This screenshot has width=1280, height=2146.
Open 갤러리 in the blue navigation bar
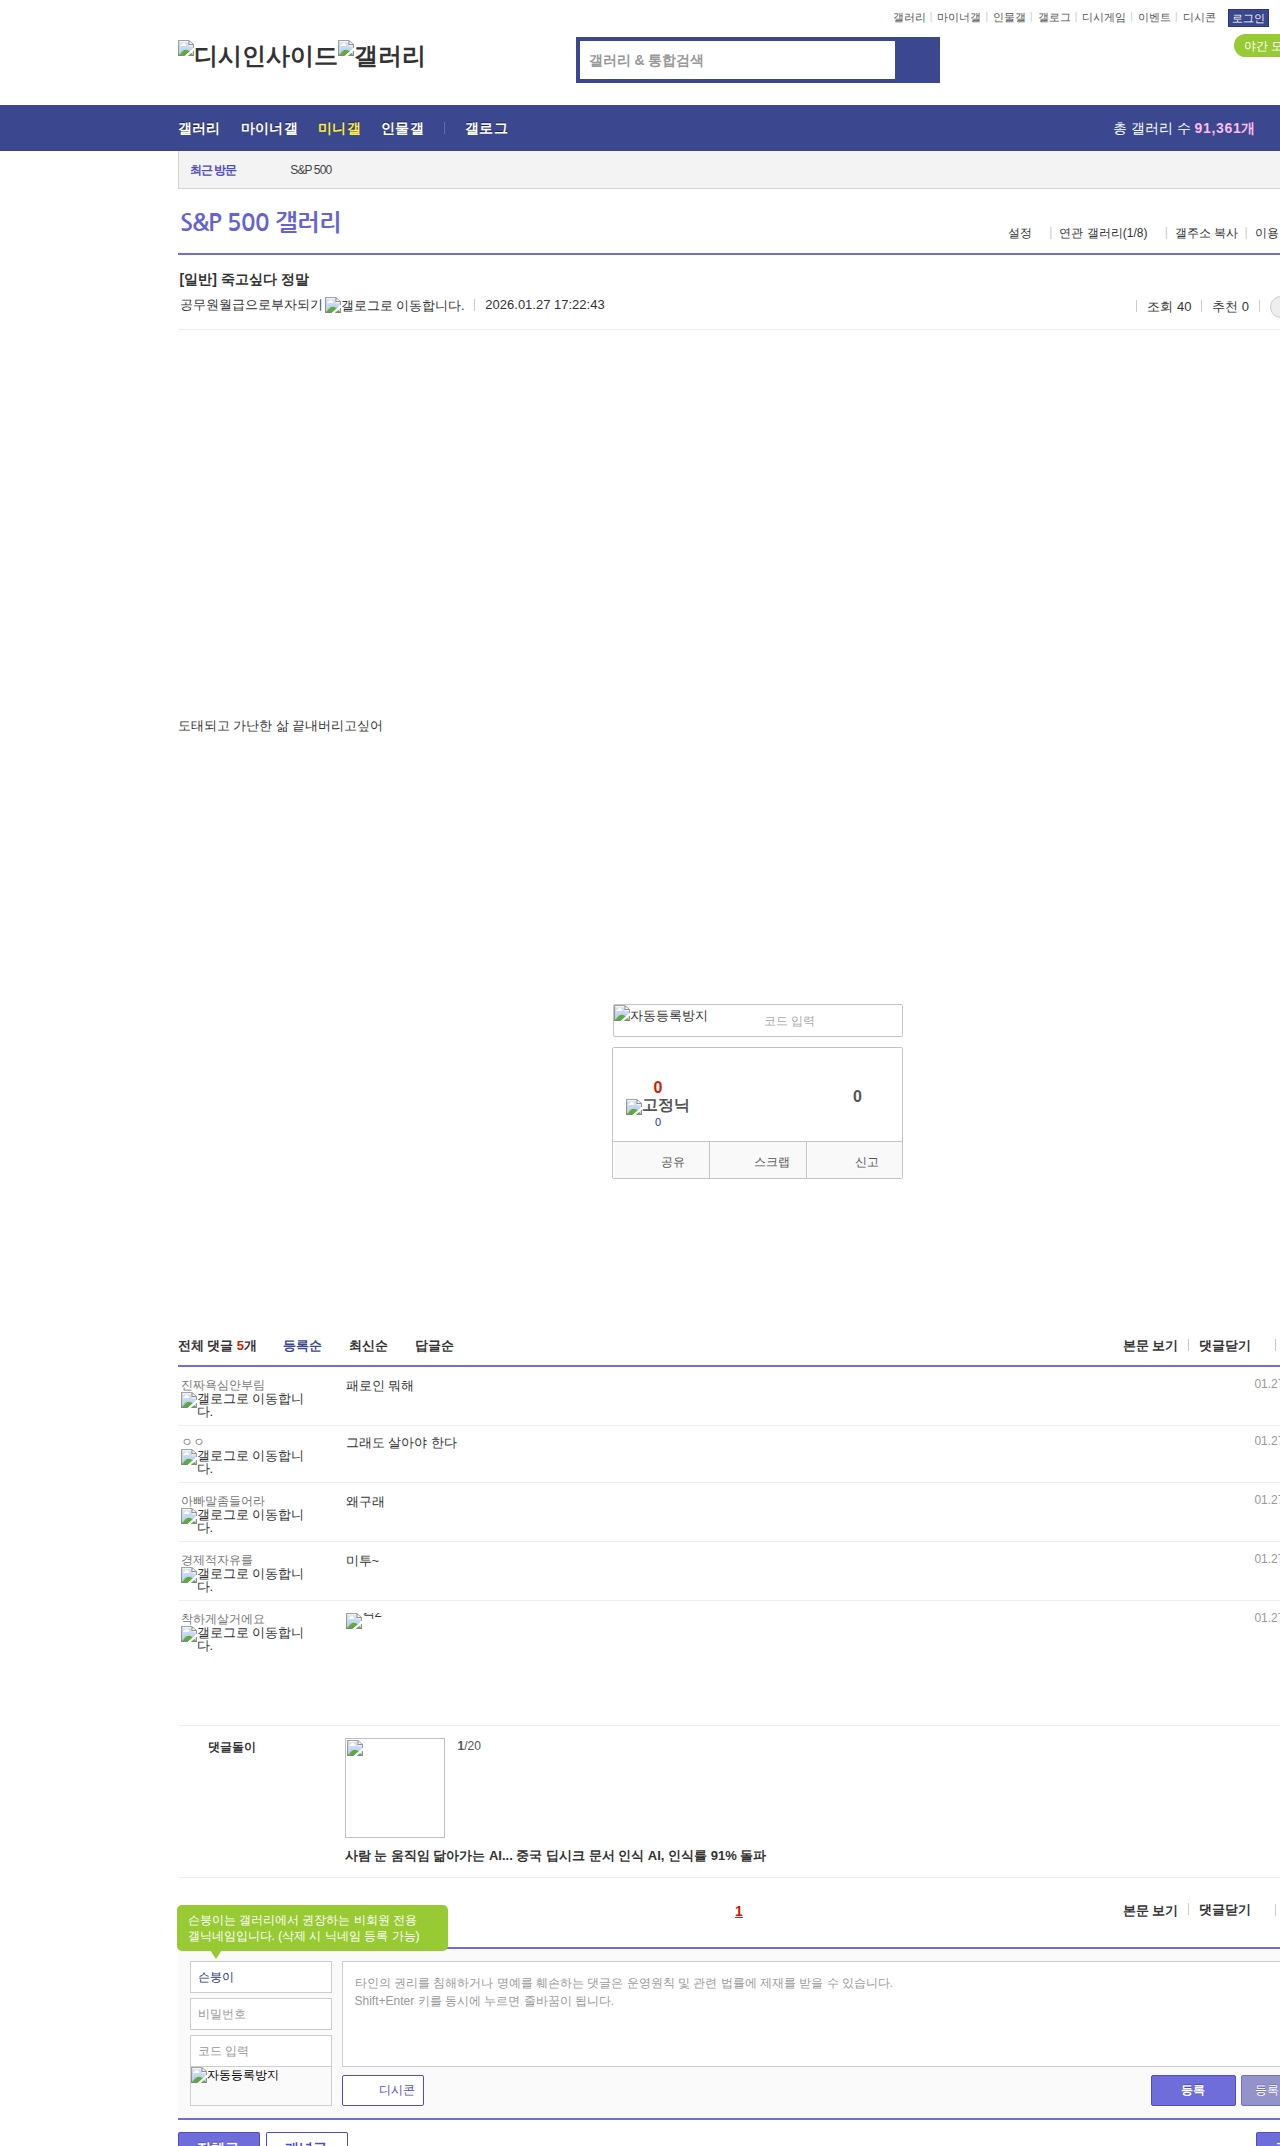pos(199,129)
